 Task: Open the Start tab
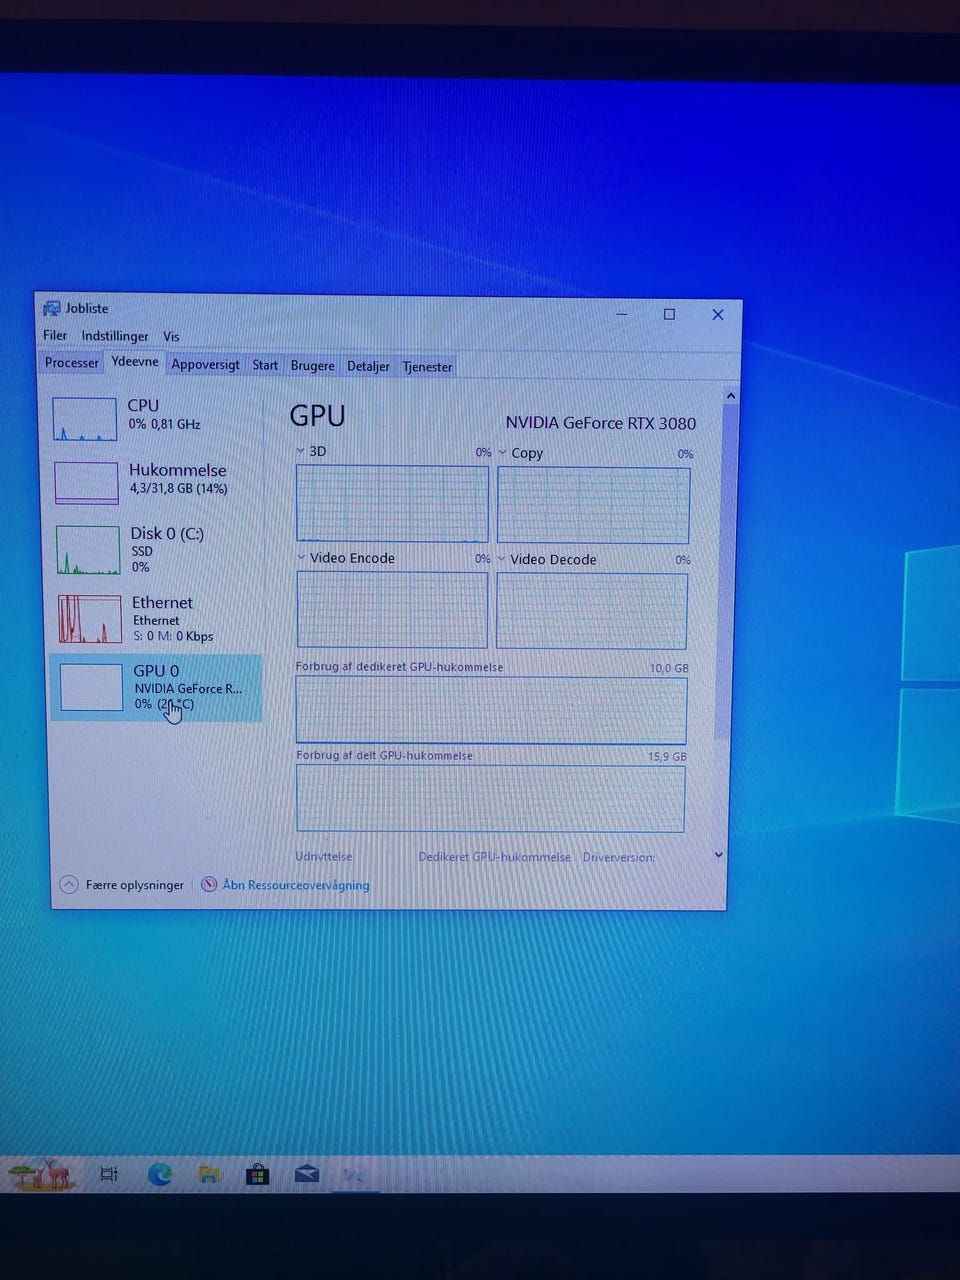[x=265, y=365]
